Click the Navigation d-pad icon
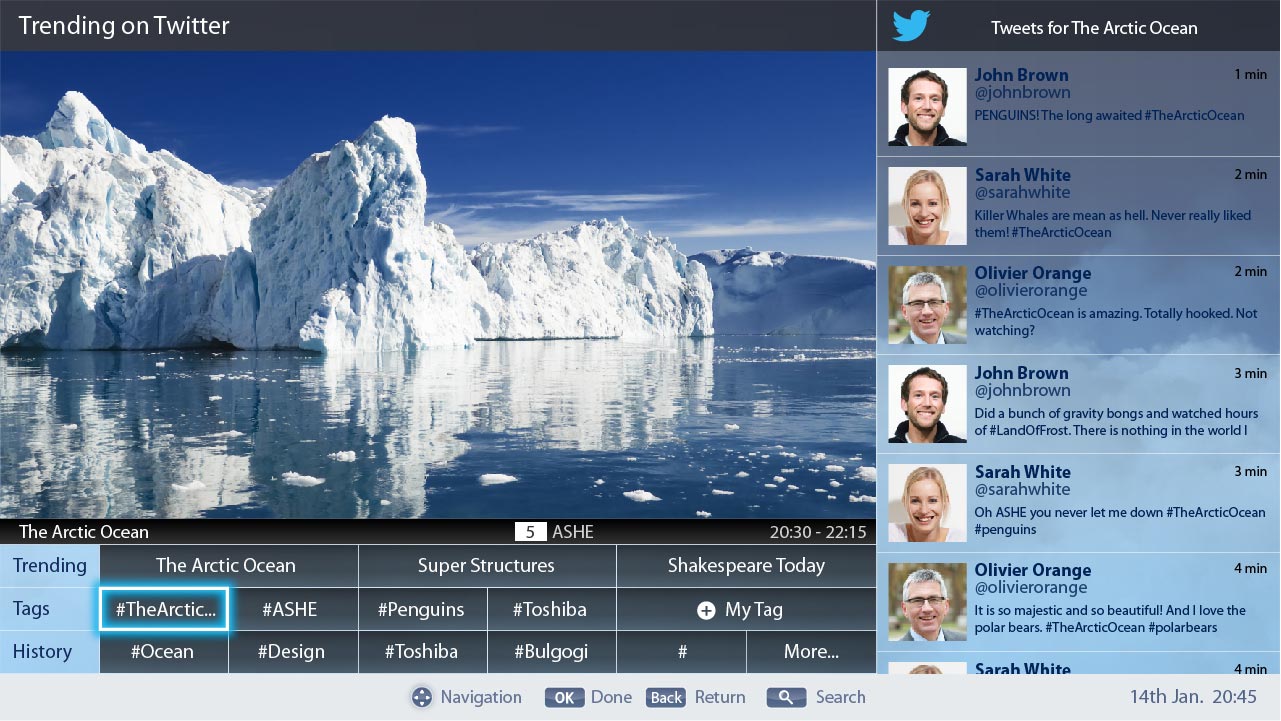1281x721 pixels. coord(422,697)
